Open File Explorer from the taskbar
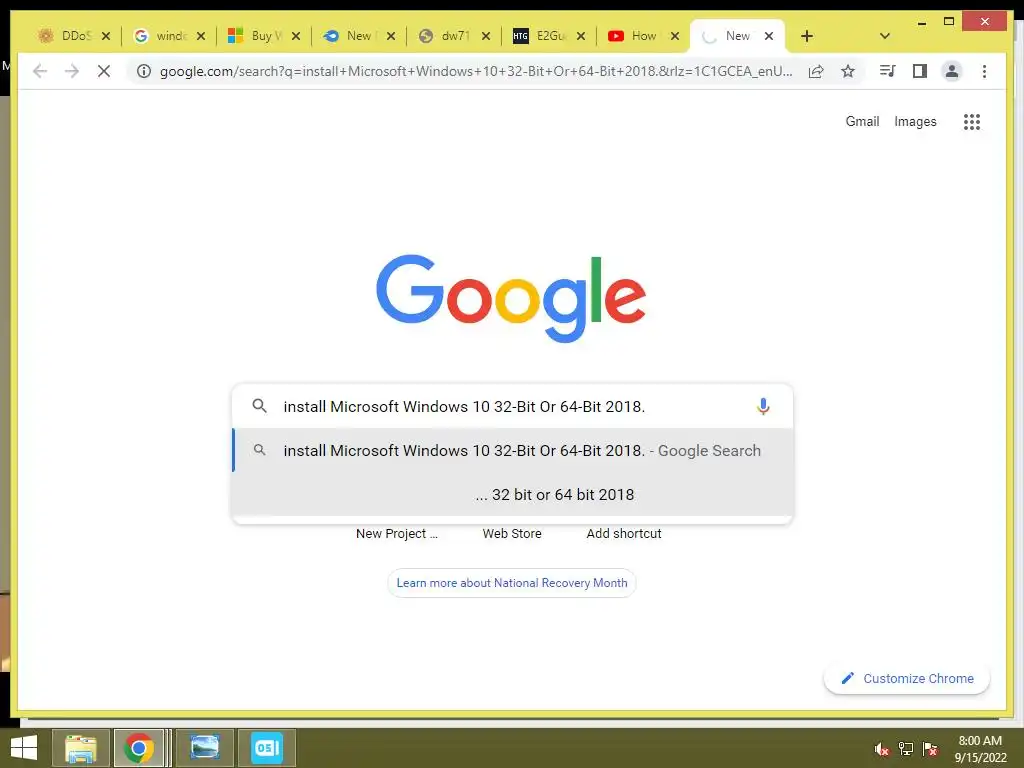The image size is (1024, 768). coord(81,748)
